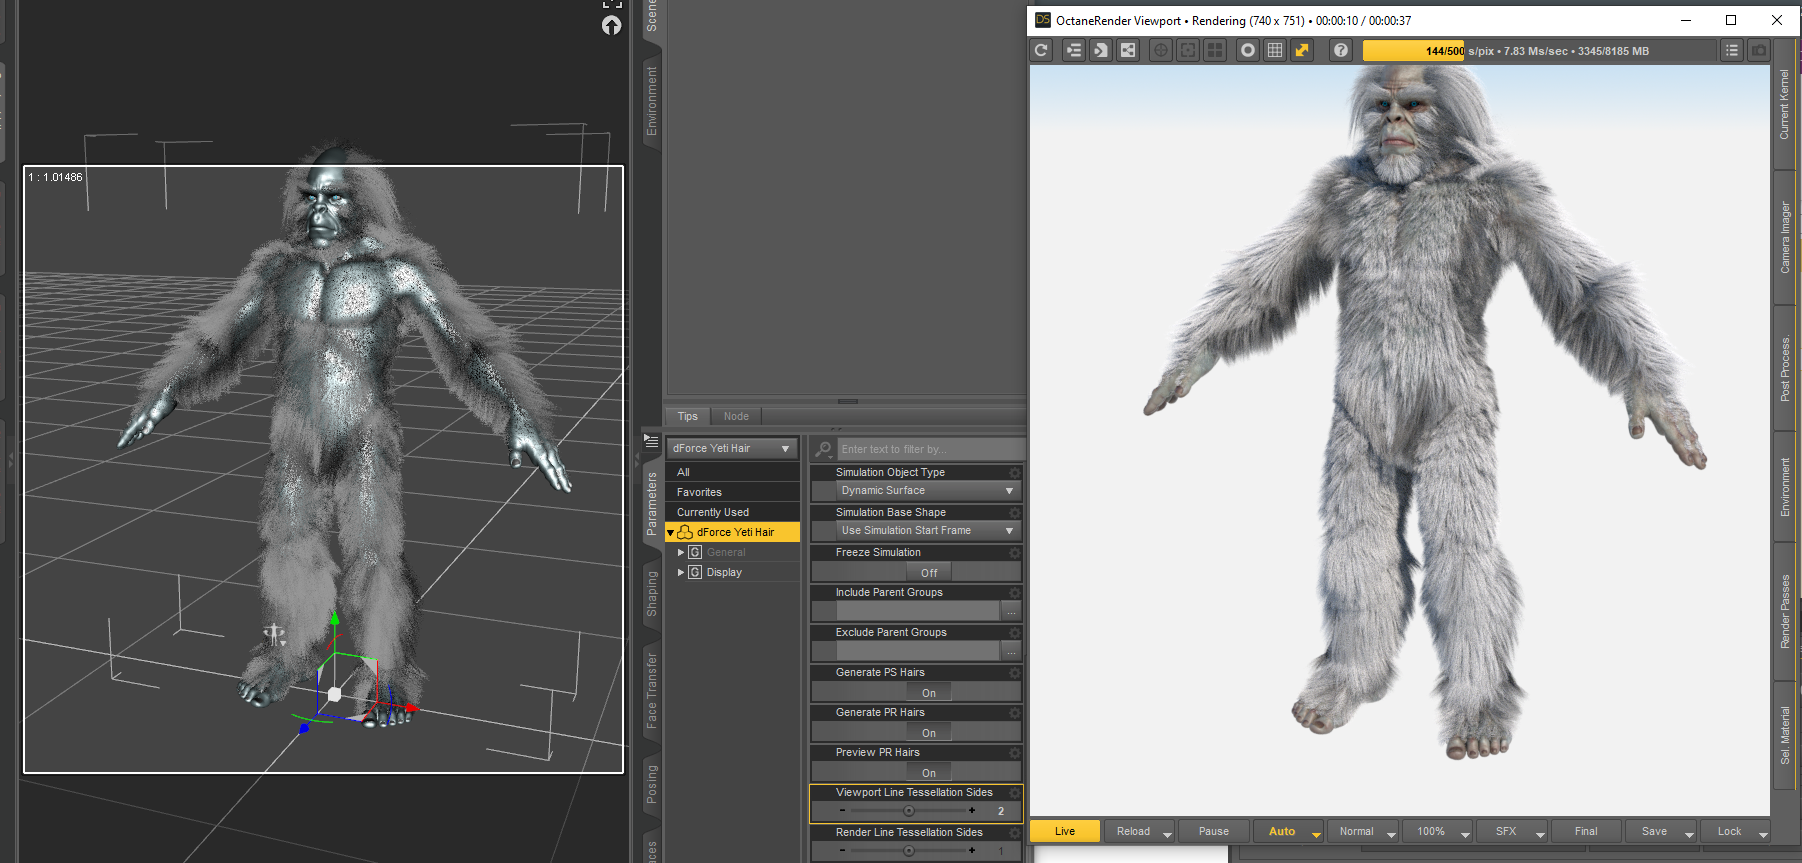Toggle Freeze Simulation Off button
Screen dimensions: 1802x863
pos(929,573)
